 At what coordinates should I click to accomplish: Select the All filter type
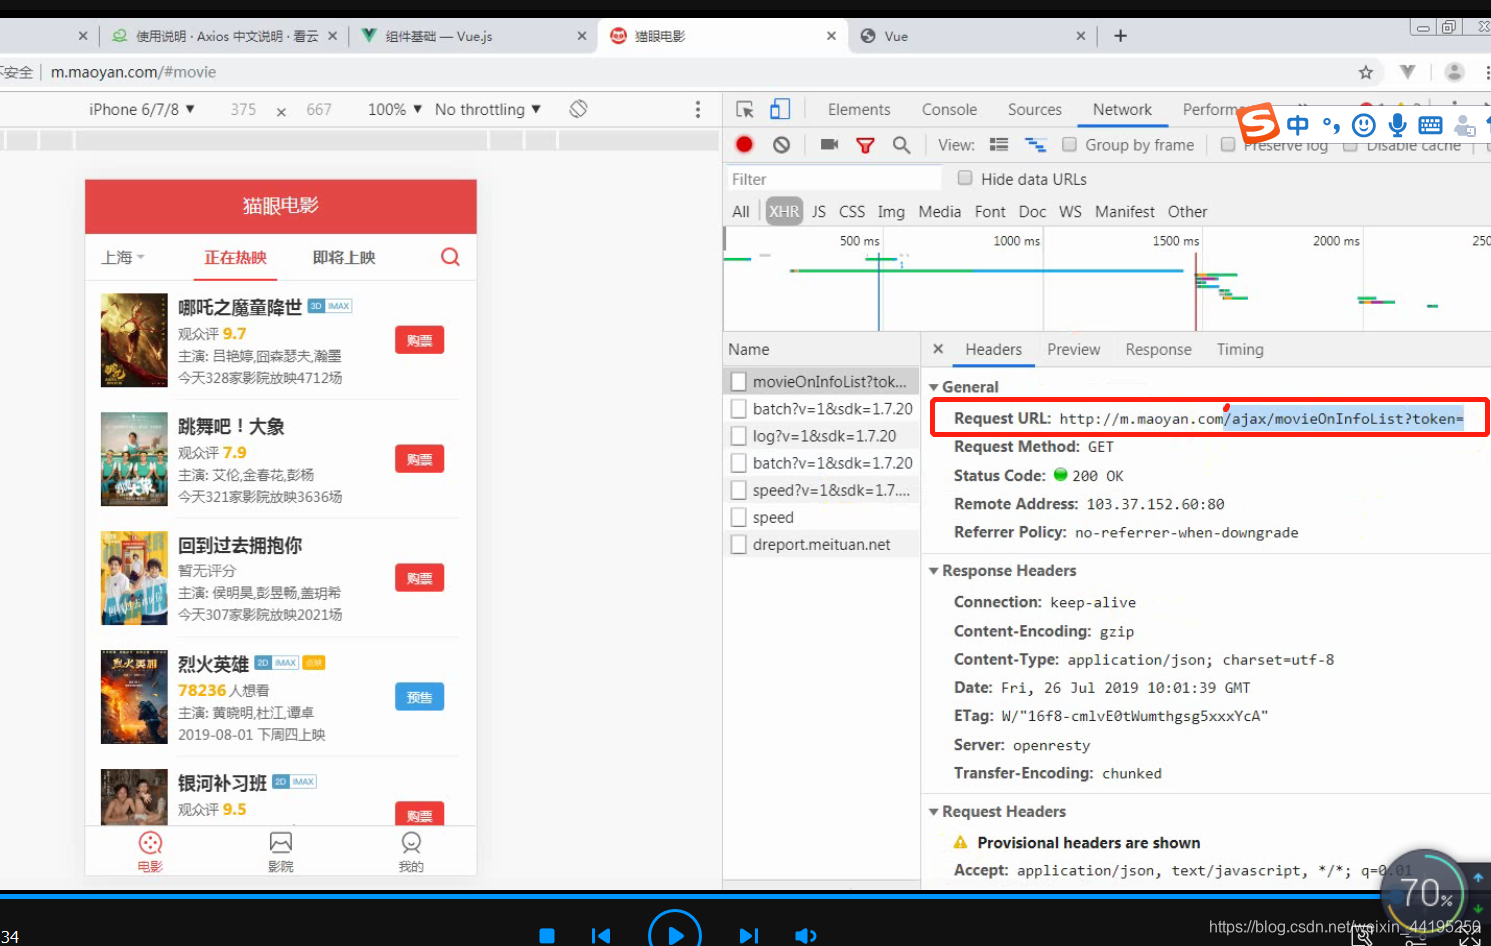[x=741, y=211]
